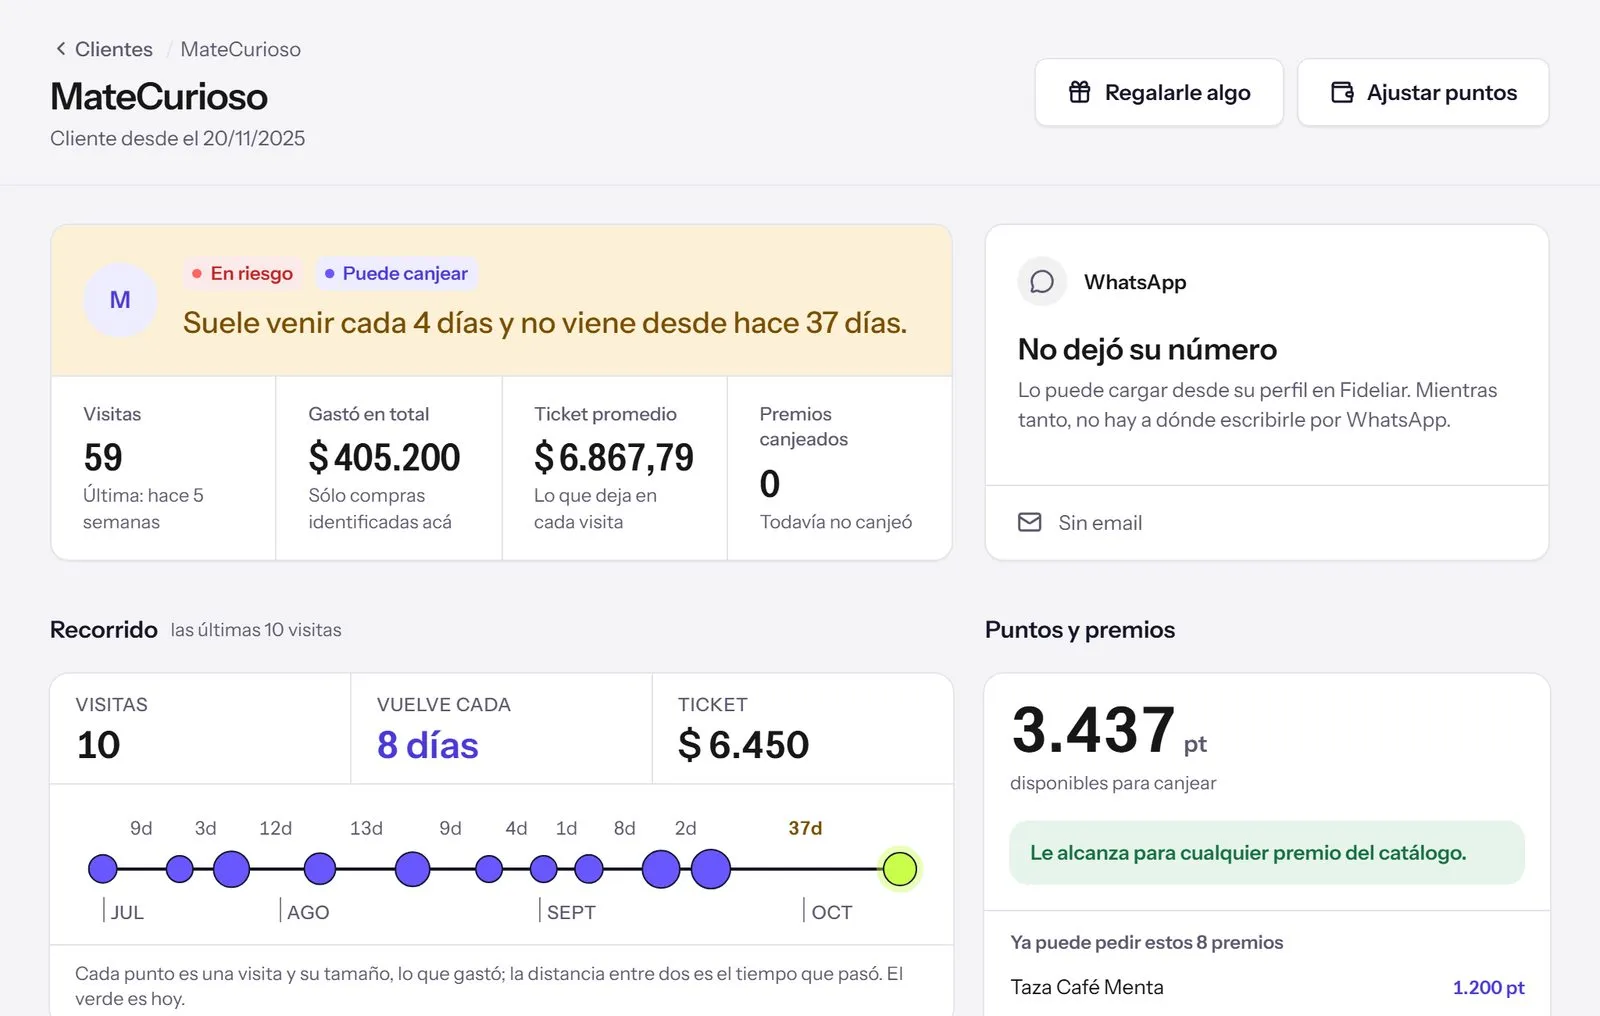Click the Taza Café Menta reward row
The height and width of the screenshot is (1016, 1600).
coord(1267,987)
